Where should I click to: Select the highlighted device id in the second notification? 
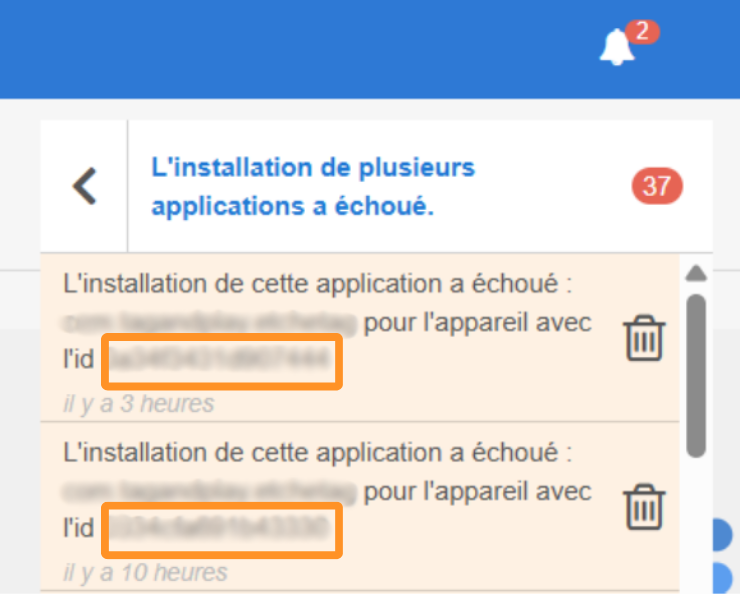point(222,529)
